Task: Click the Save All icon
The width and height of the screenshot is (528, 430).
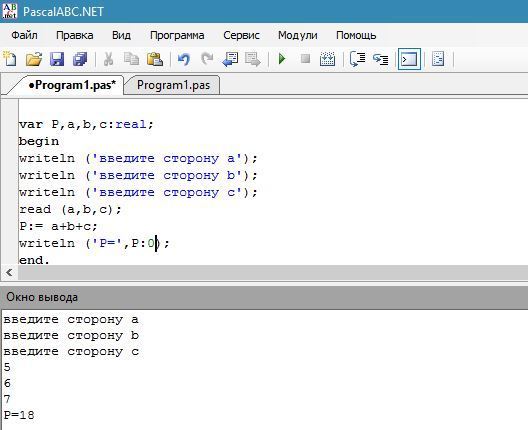Action: click(x=80, y=59)
